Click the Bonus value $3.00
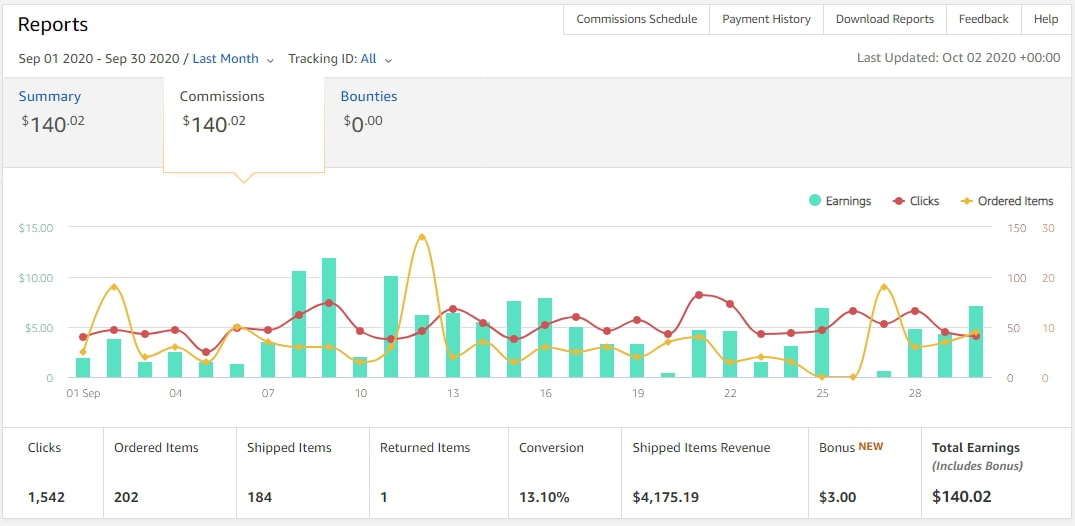This screenshot has height=526, width=1075. click(x=838, y=497)
